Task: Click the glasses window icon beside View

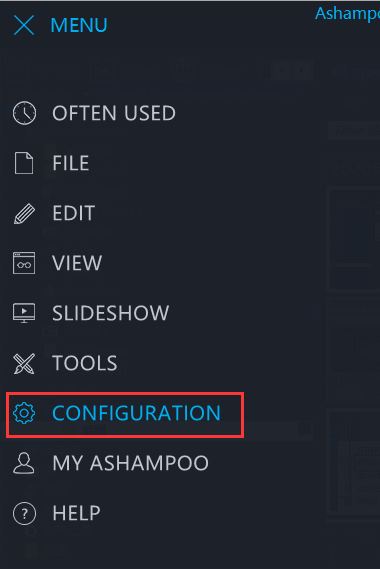Action: click(24, 263)
